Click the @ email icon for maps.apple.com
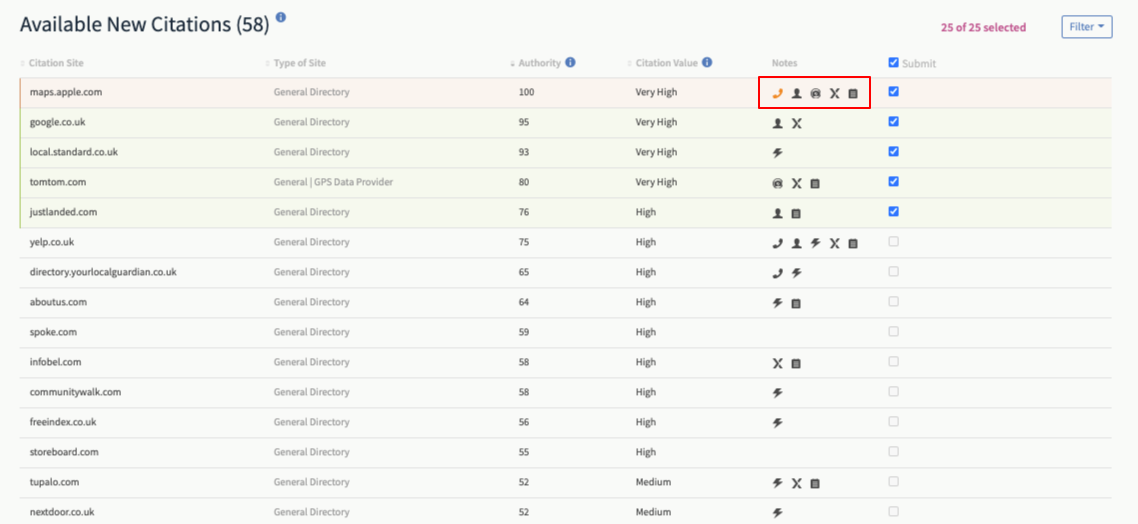This screenshot has height=524, width=1138. (815, 93)
